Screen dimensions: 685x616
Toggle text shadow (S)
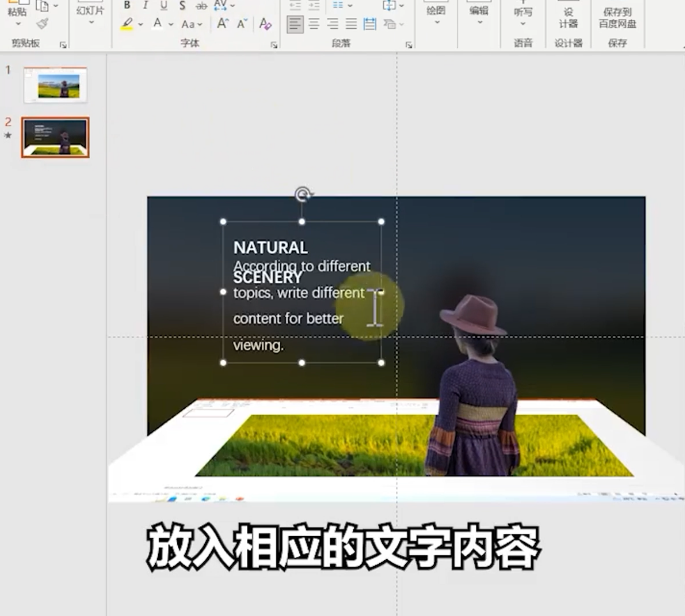(183, 5)
